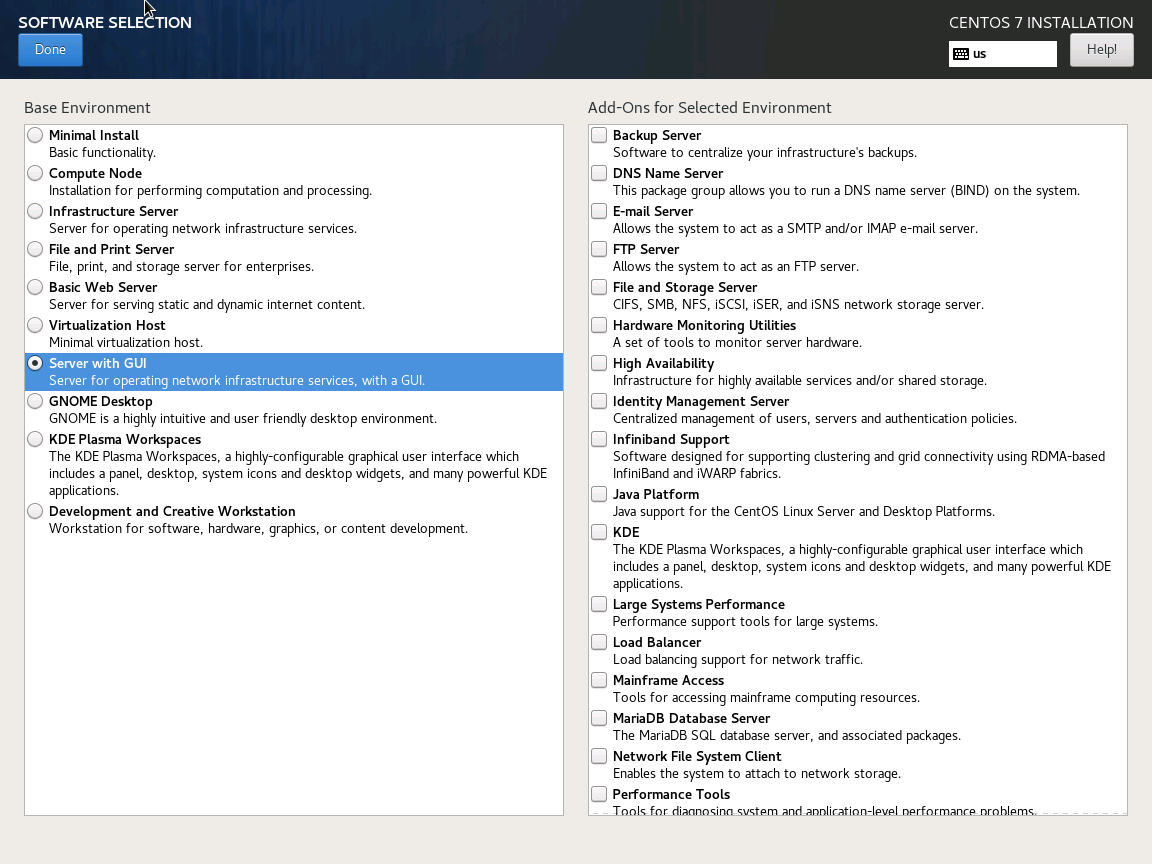Click 'Server for serving static and dynamic internet content.'
The width and height of the screenshot is (1152, 864).
tap(206, 305)
